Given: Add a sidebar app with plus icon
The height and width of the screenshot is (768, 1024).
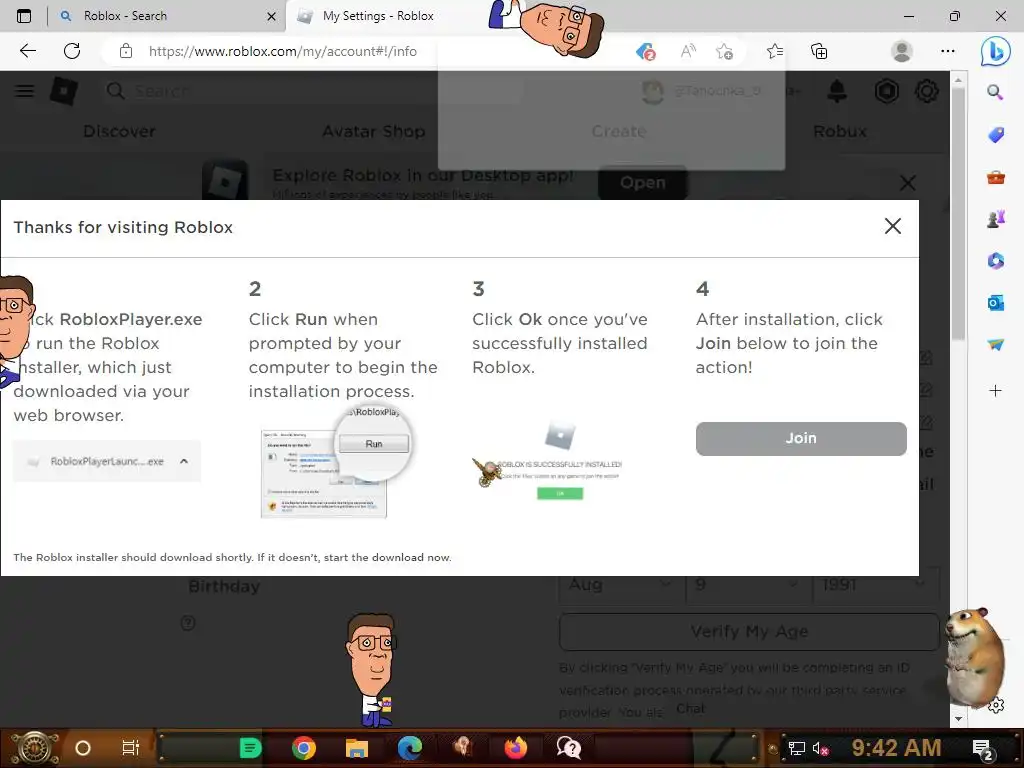Looking at the screenshot, I should 995,391.
